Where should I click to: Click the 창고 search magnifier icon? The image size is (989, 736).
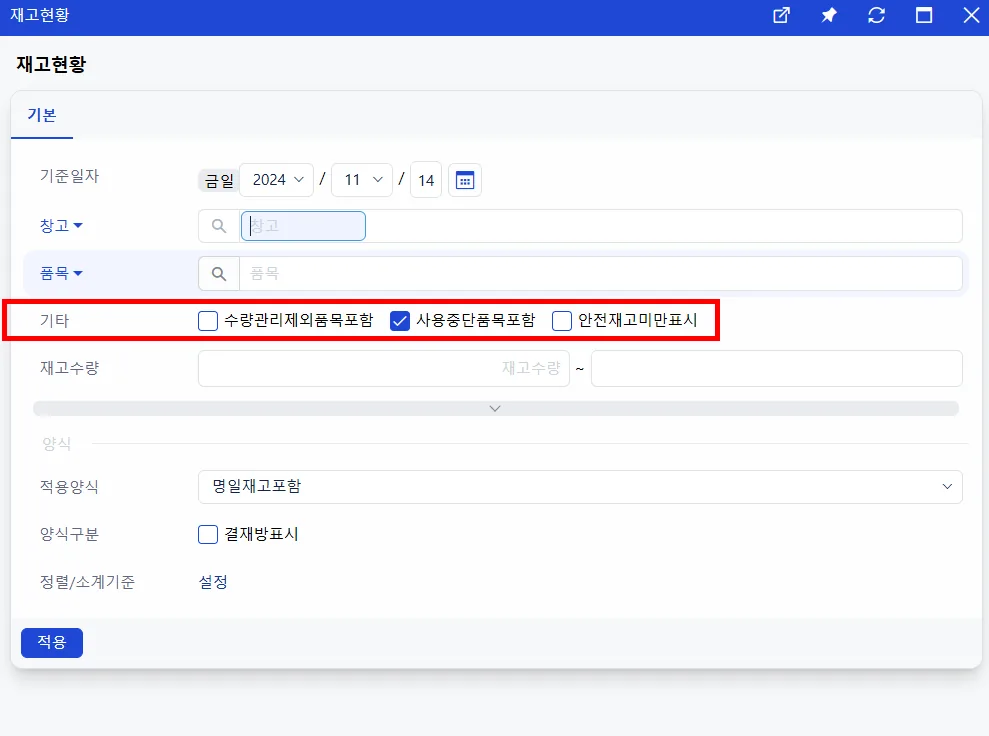pos(219,226)
